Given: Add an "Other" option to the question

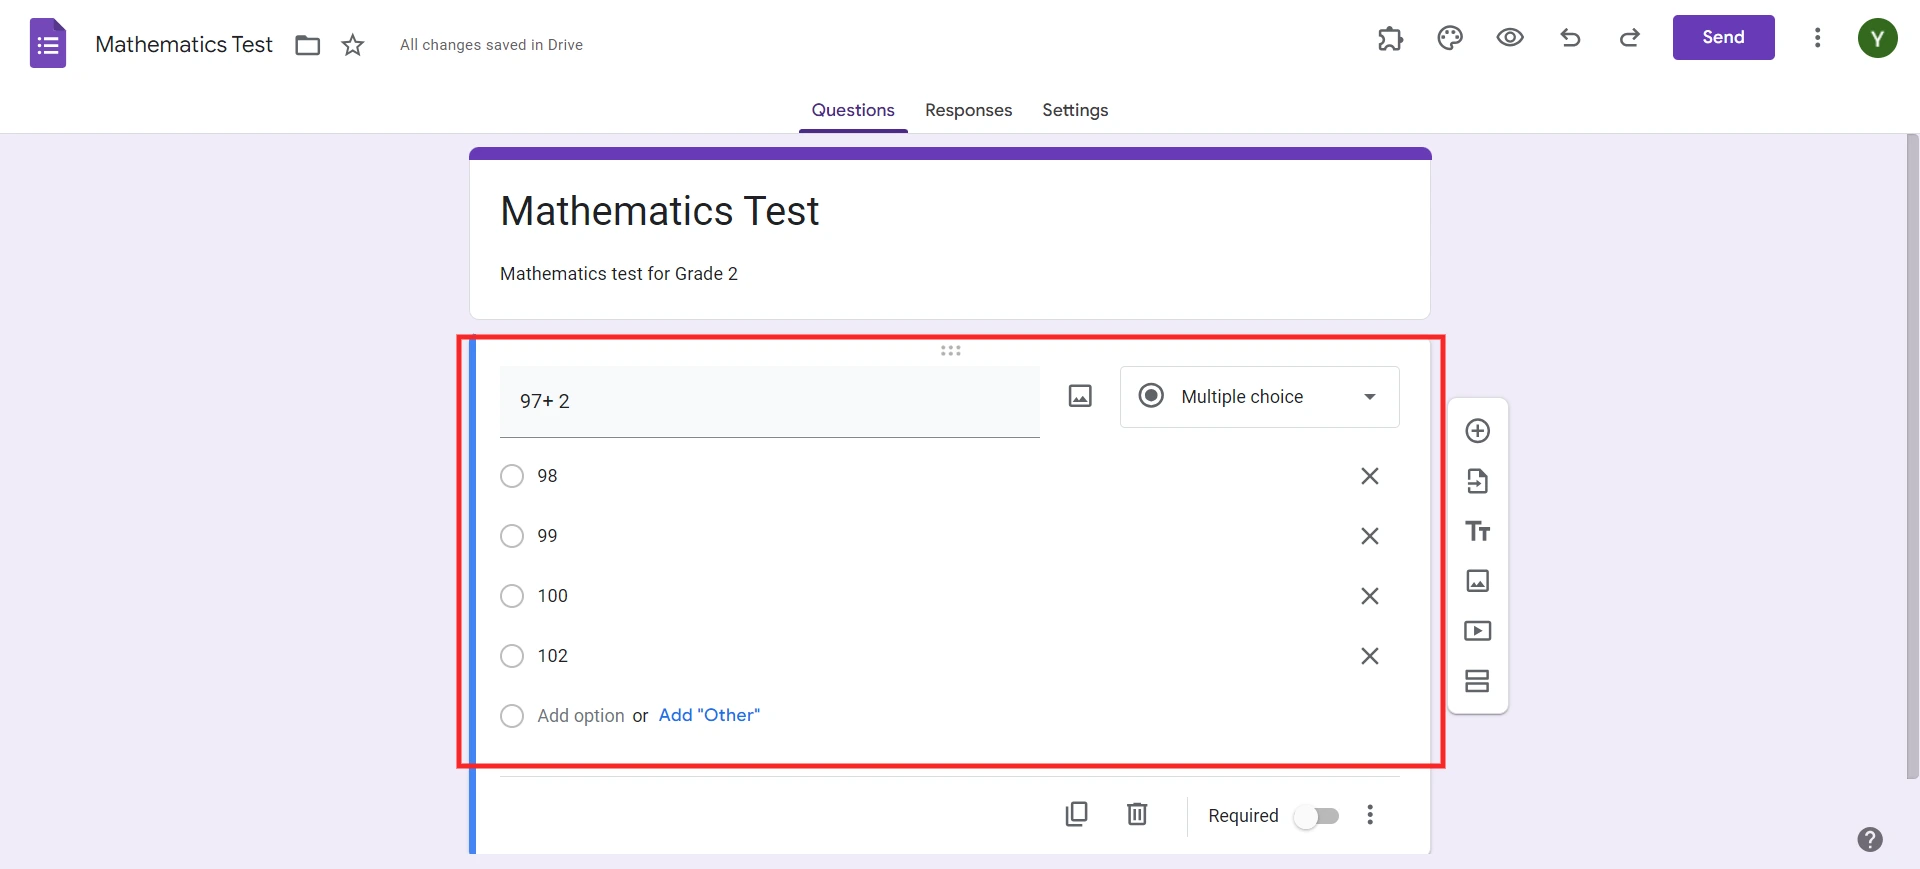Looking at the screenshot, I should 708,715.
